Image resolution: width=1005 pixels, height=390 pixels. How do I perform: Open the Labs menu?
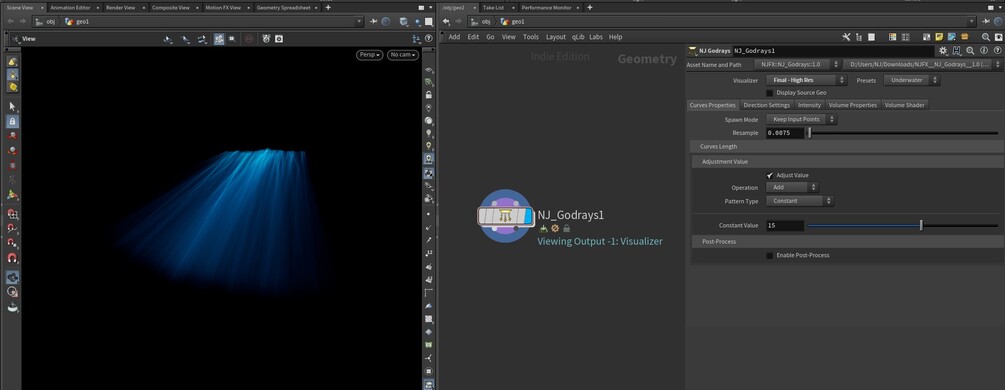click(x=595, y=37)
